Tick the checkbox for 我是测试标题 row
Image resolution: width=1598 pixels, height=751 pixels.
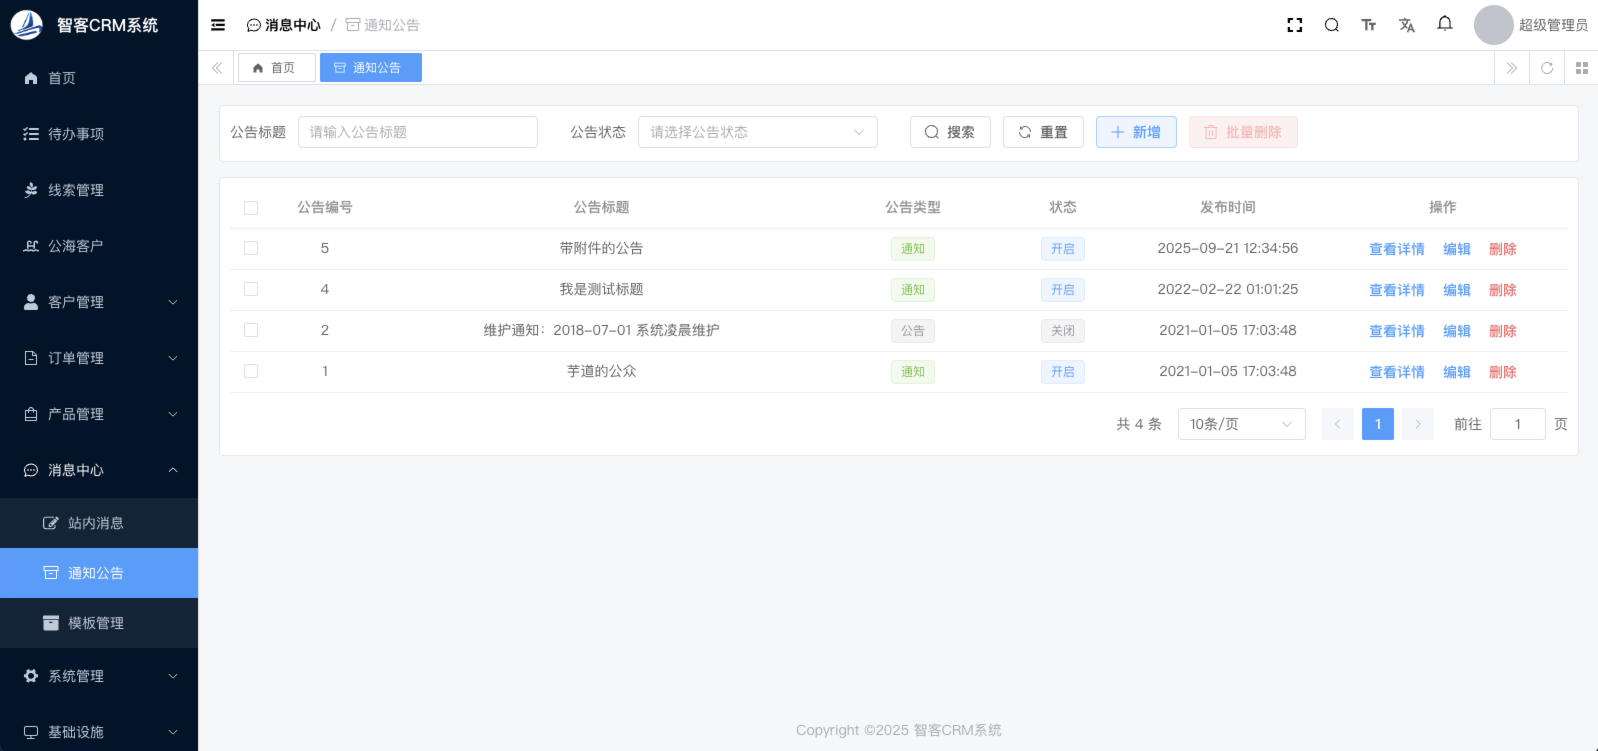(x=251, y=289)
